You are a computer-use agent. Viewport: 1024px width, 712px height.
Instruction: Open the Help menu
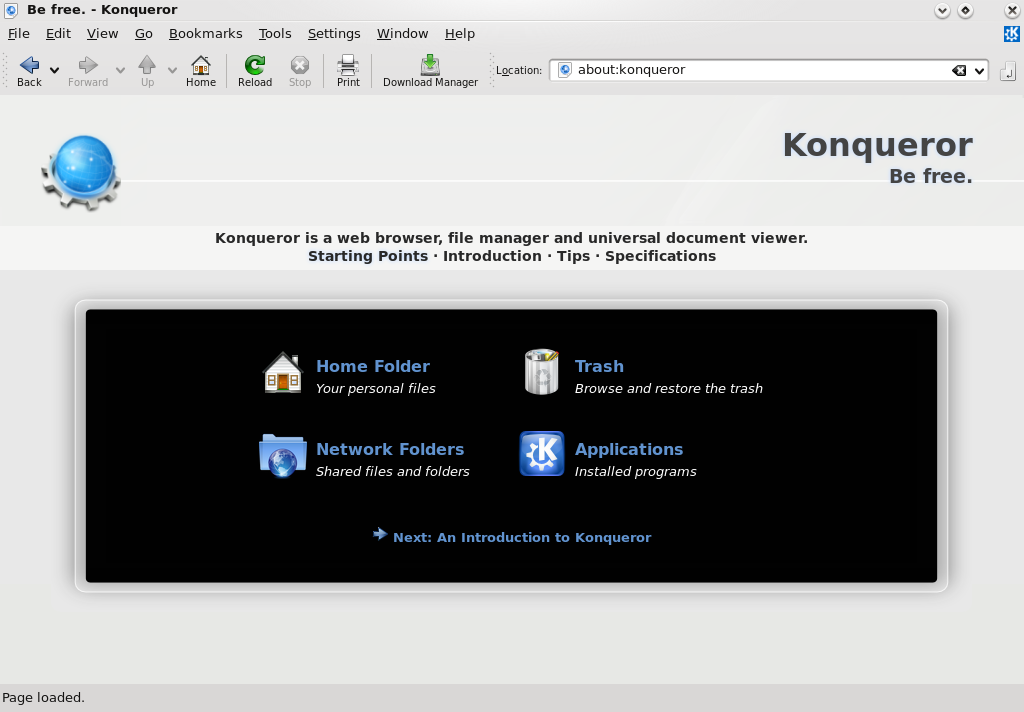(x=460, y=33)
